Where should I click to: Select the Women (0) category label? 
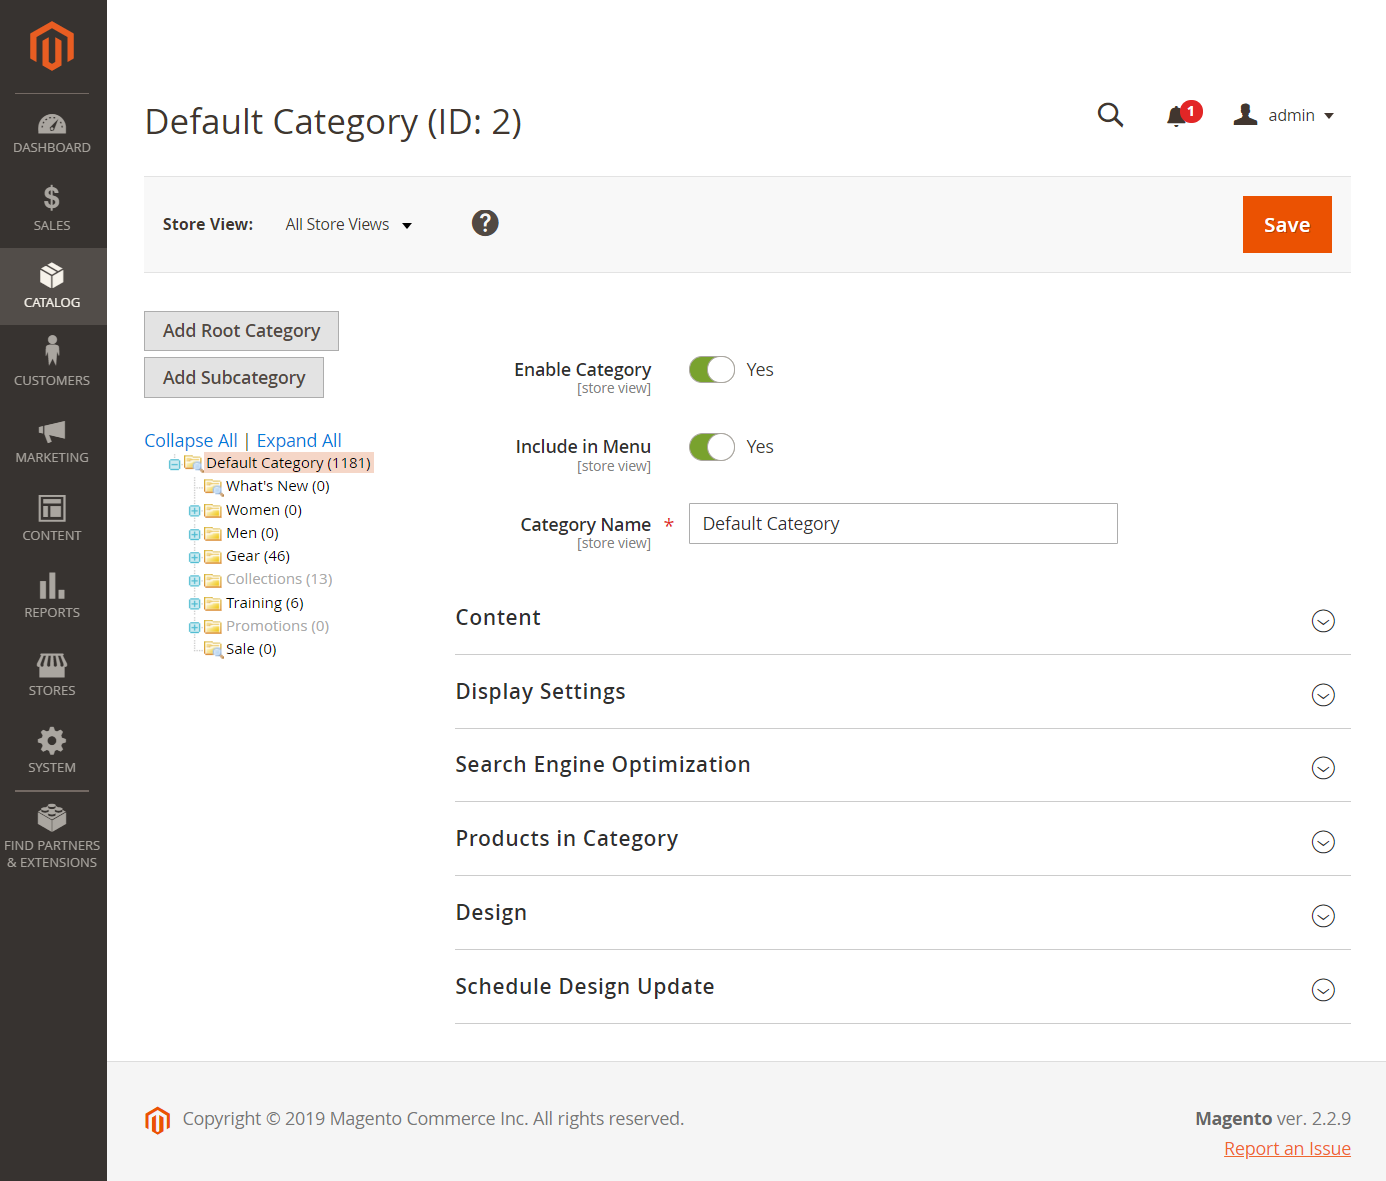264,511
